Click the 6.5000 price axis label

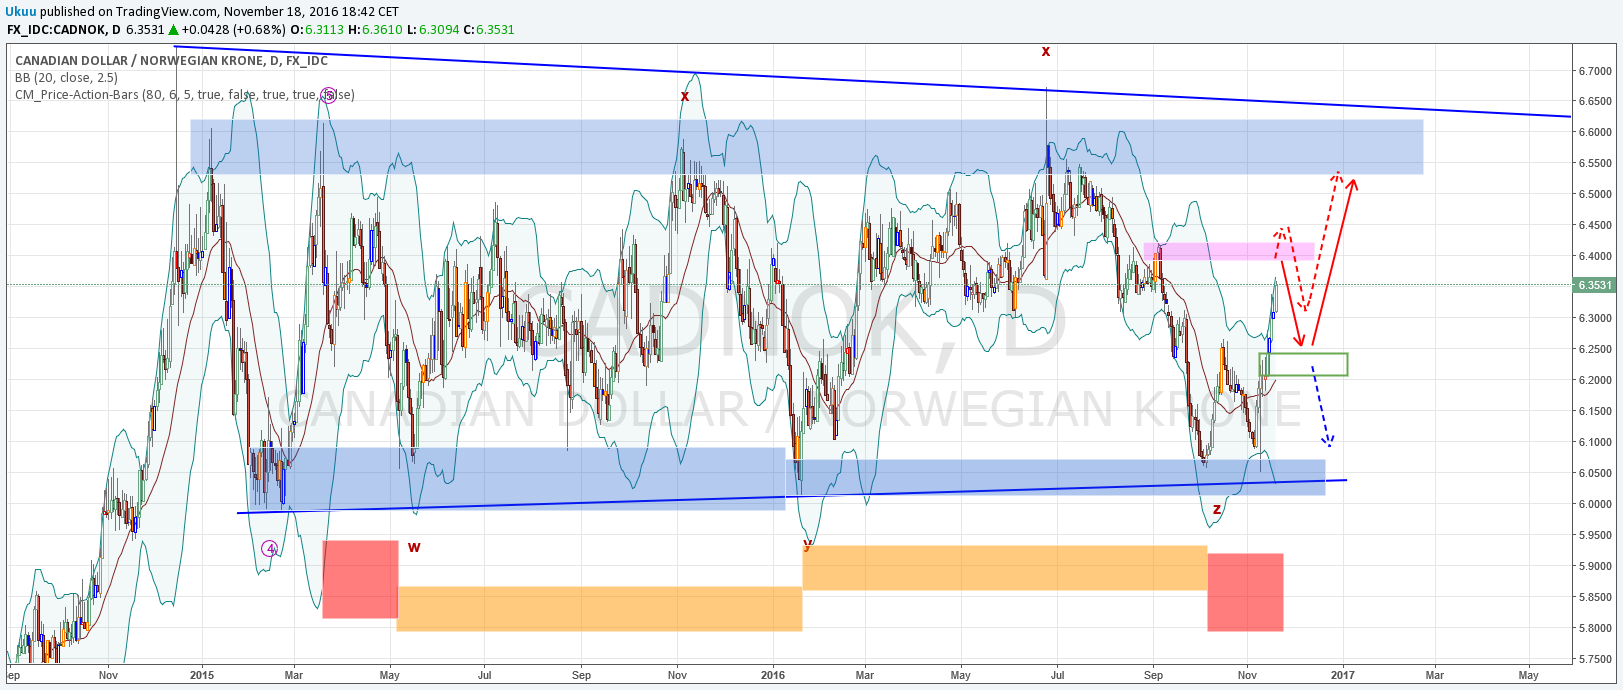(1595, 194)
